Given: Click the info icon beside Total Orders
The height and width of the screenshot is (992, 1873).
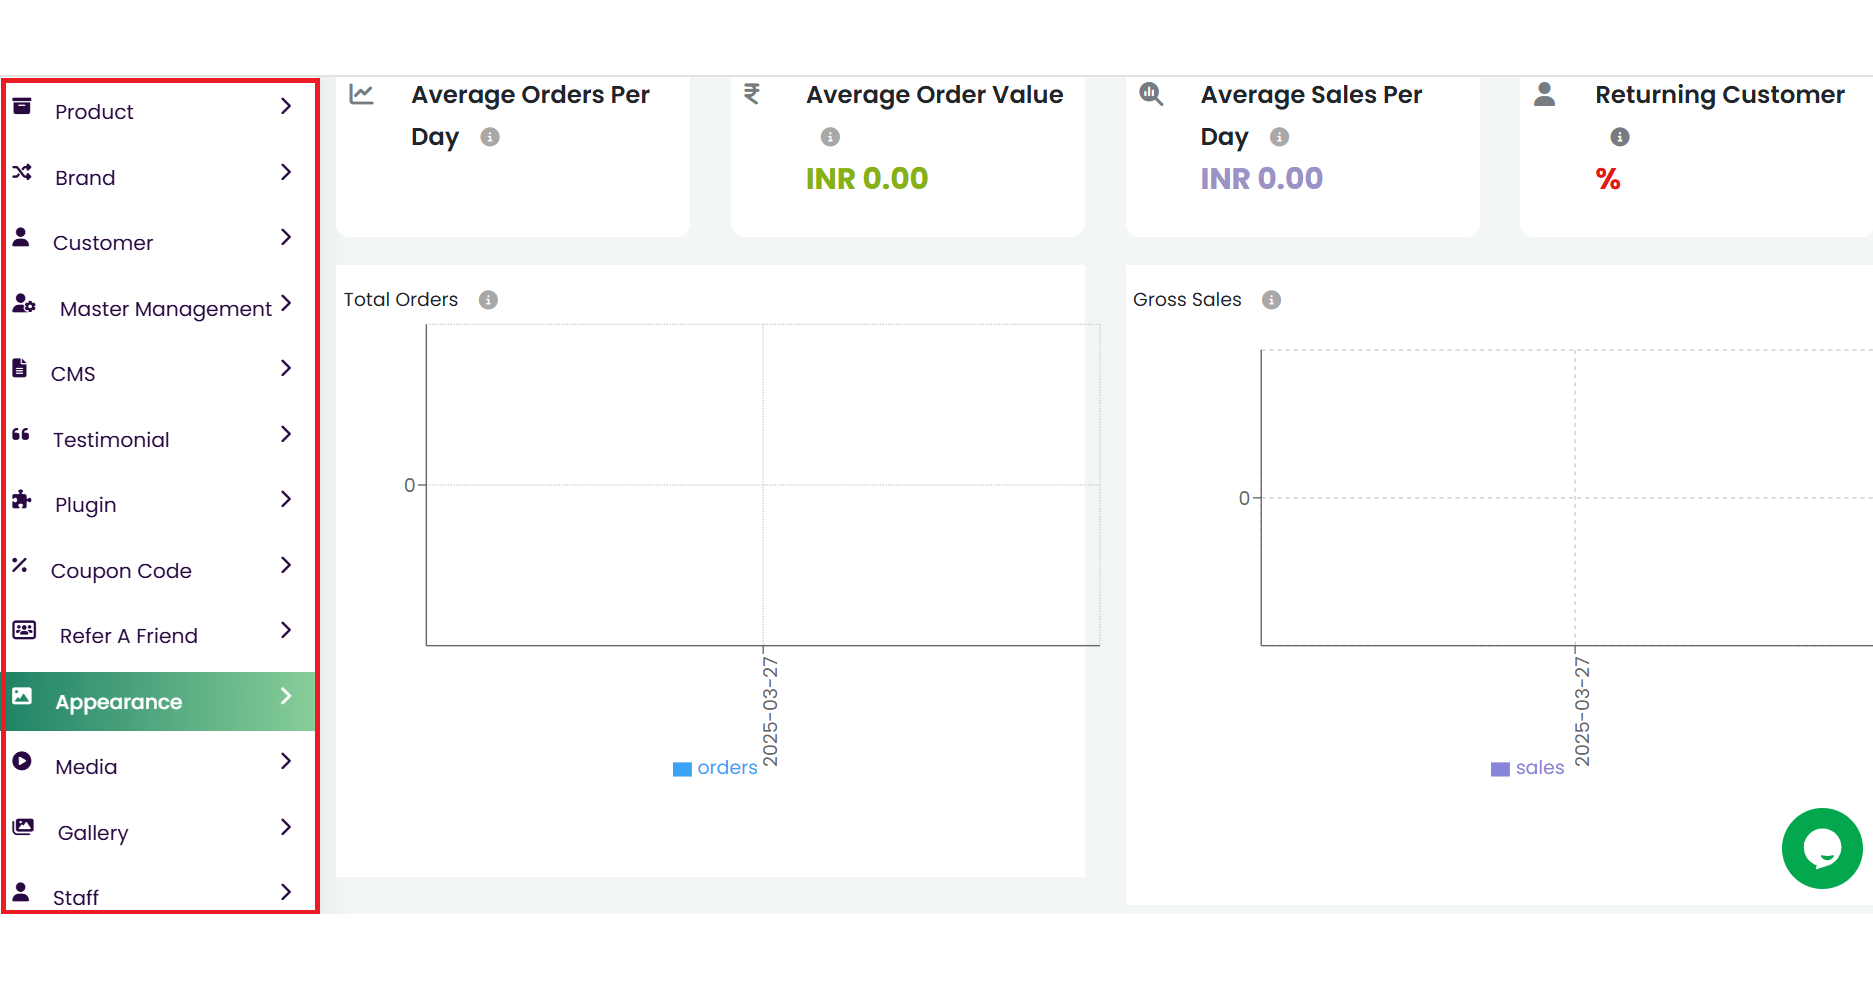Looking at the screenshot, I should (x=488, y=300).
